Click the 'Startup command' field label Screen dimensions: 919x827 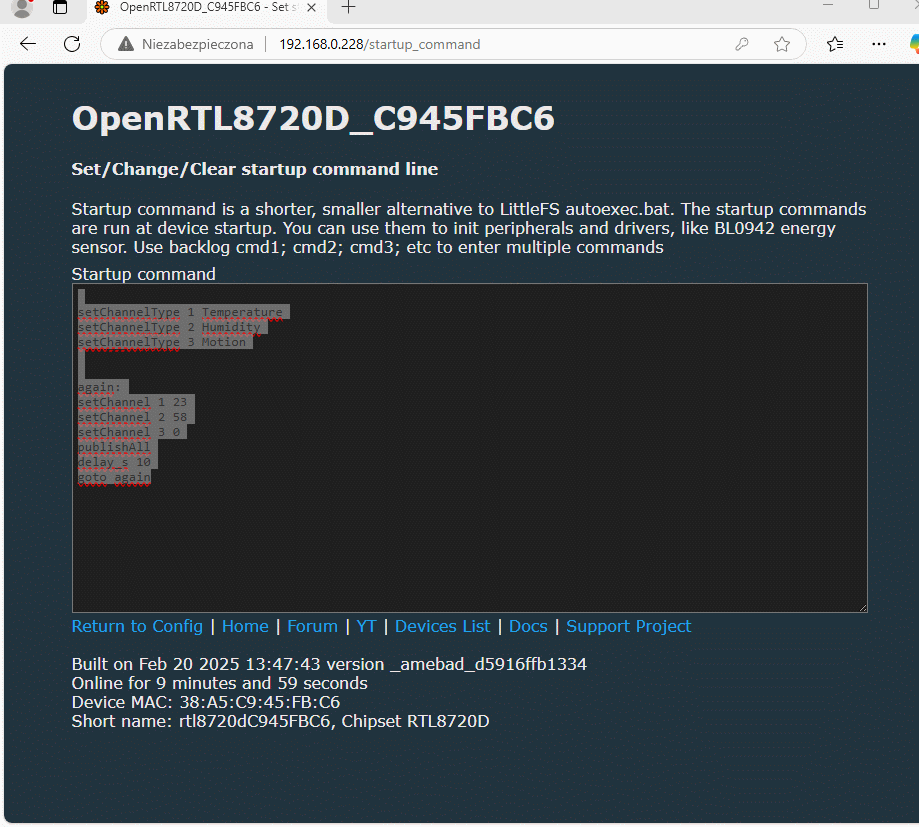click(144, 274)
